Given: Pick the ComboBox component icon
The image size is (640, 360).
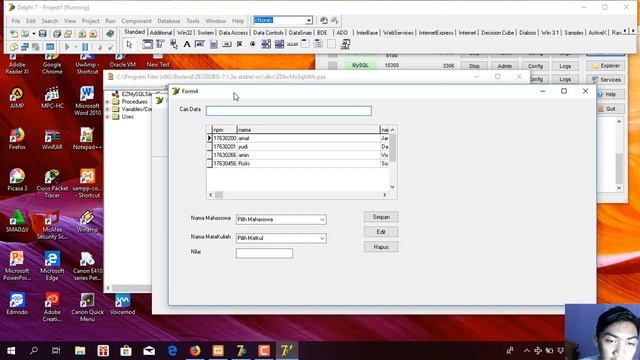Looking at the screenshot, I should pyautogui.click(x=279, y=44).
